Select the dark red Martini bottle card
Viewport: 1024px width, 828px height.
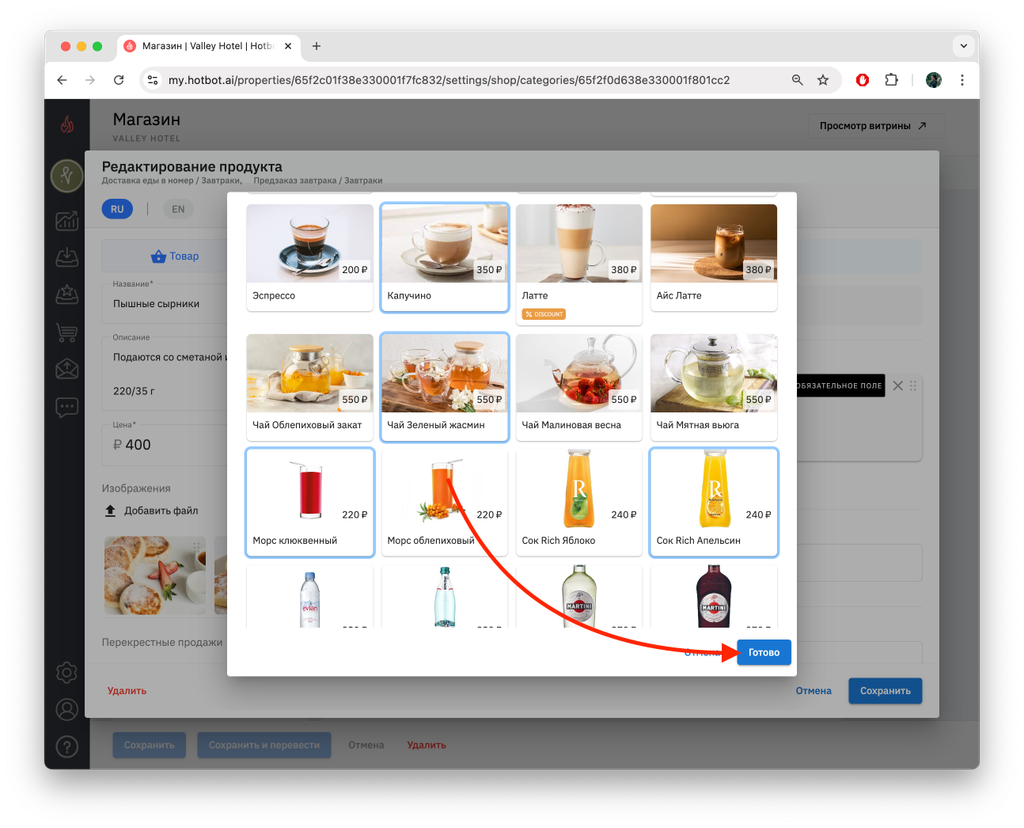click(x=714, y=597)
